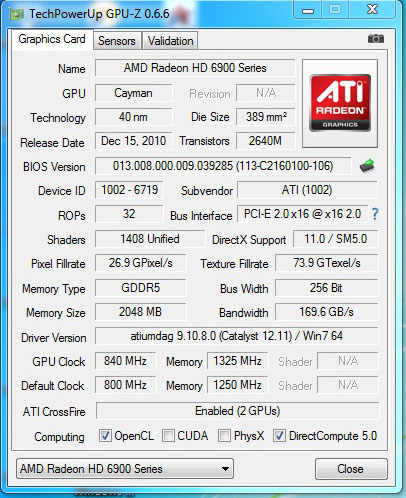
Task: Click the Pixel Fillrate field 26.9 GPixel/s
Action: [x=141, y=263]
